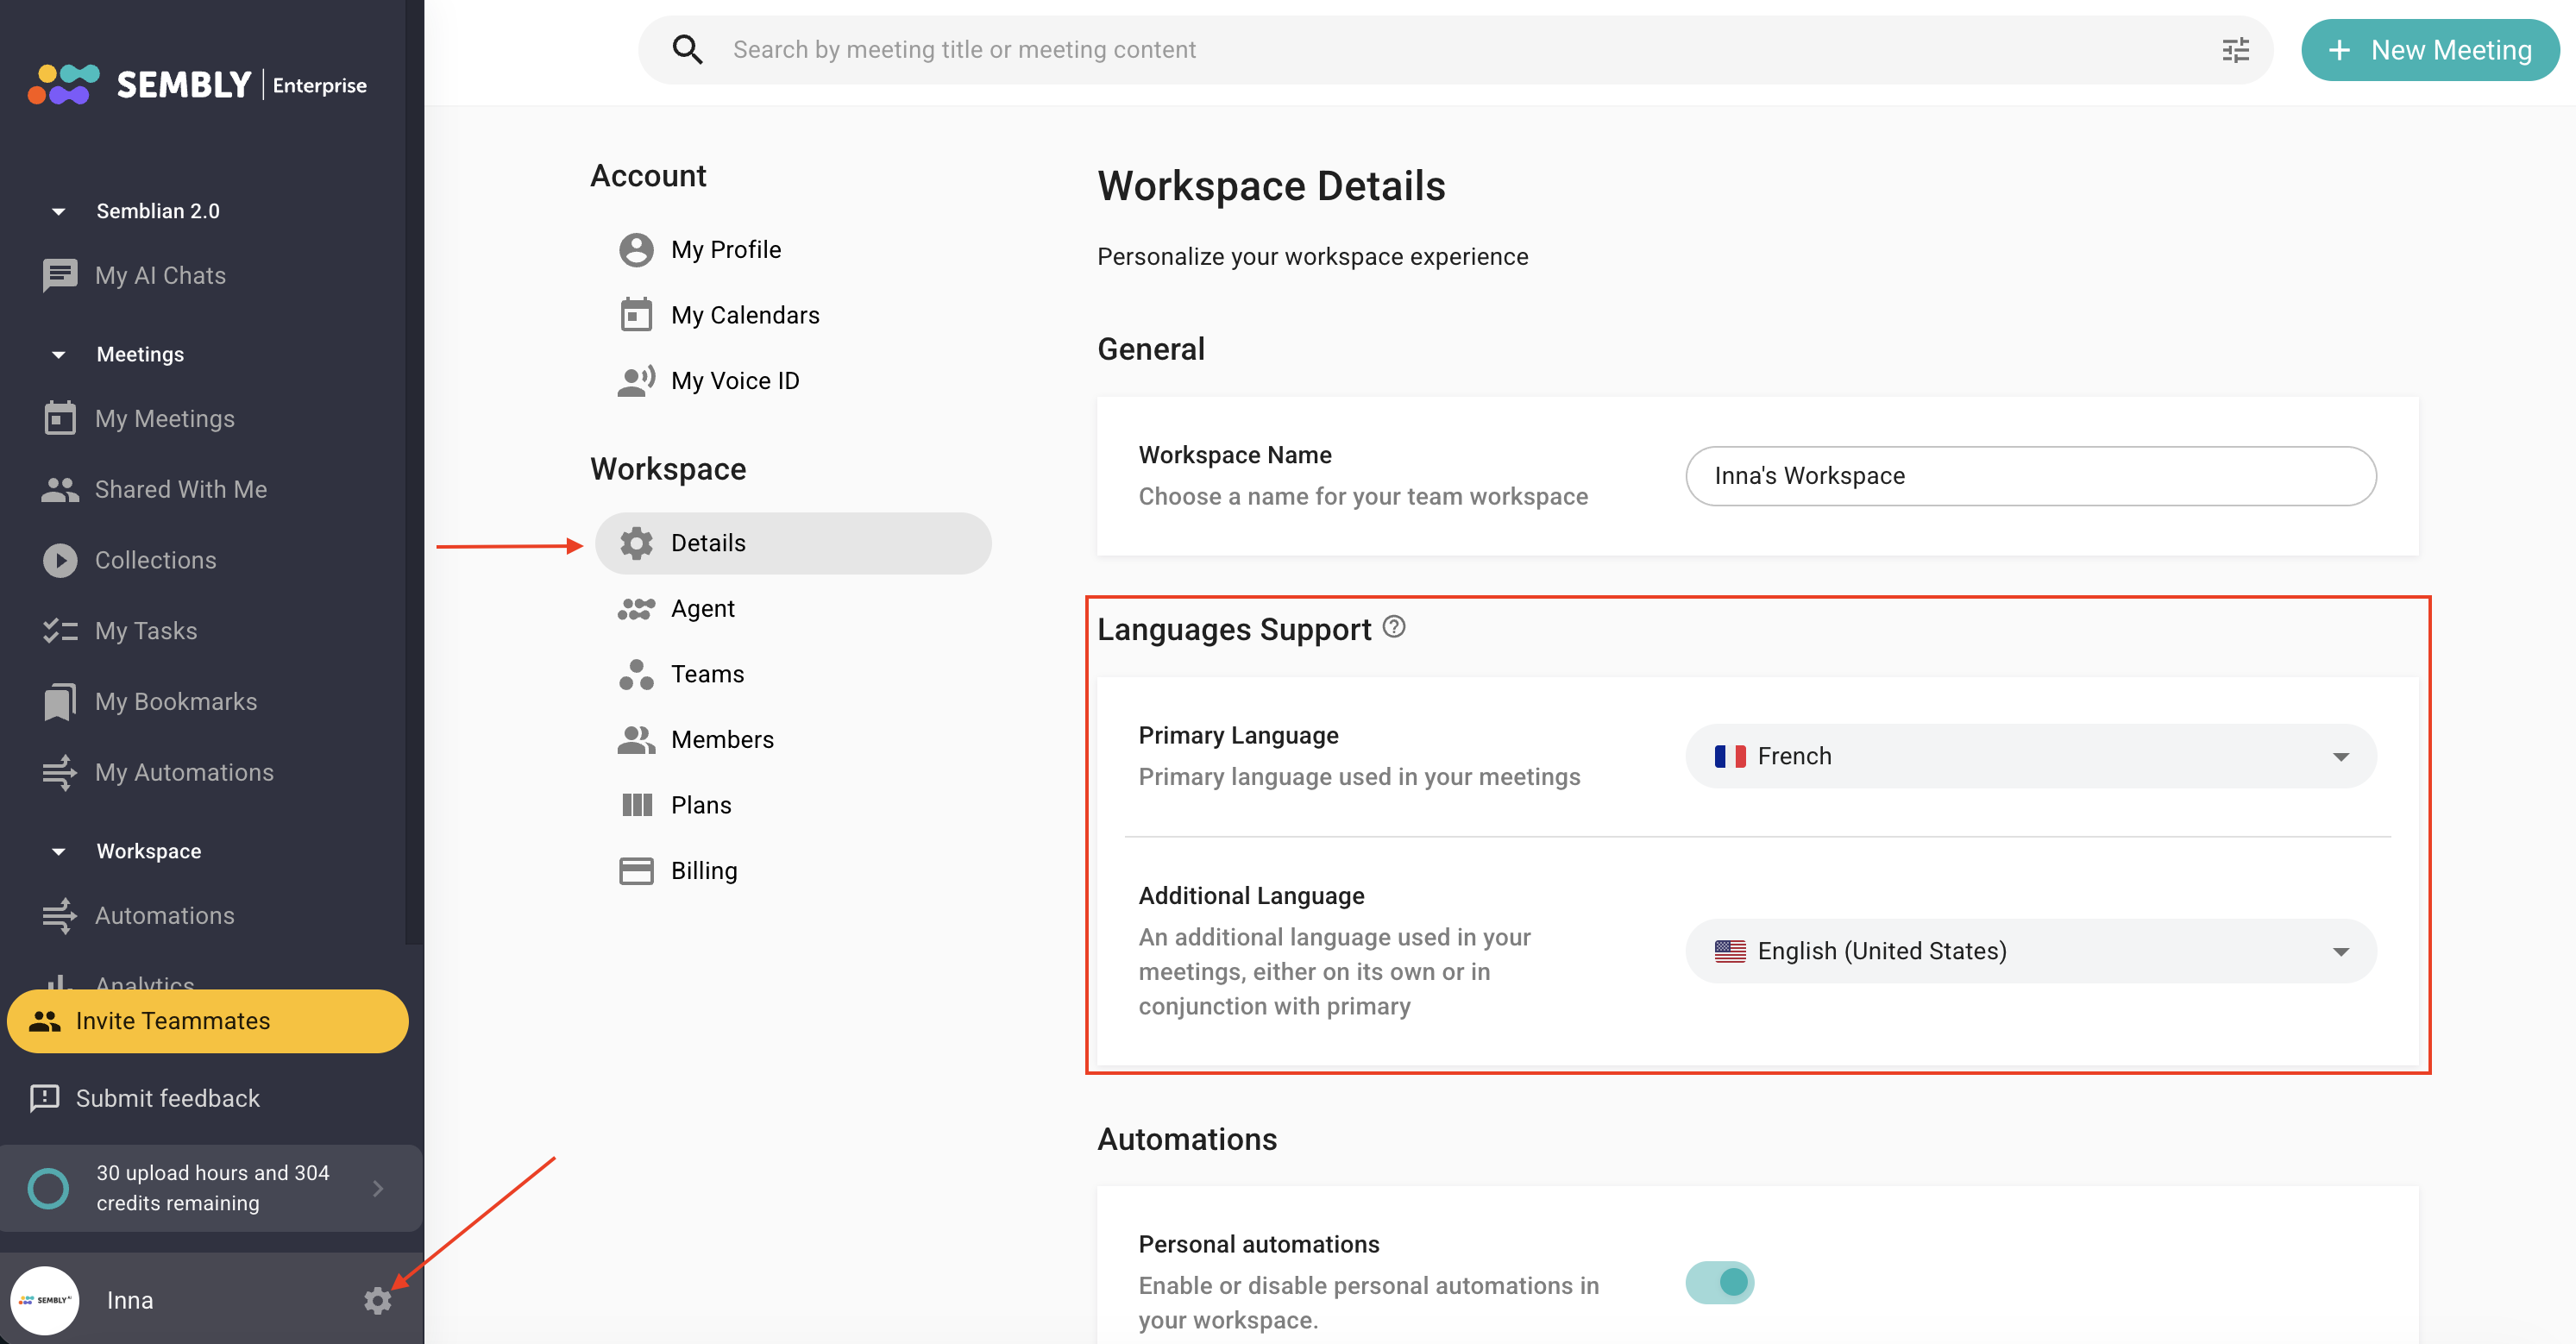
Task: Disable the Personal automations toggle
Action: 1719,1282
